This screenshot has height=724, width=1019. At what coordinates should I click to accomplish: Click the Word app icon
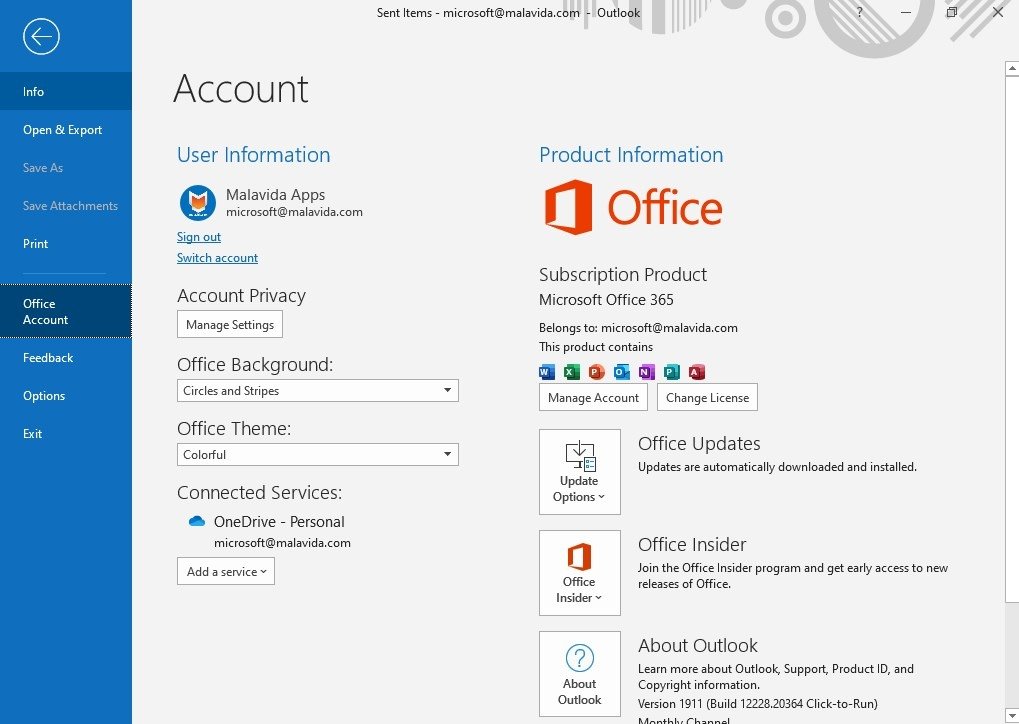pyautogui.click(x=547, y=372)
